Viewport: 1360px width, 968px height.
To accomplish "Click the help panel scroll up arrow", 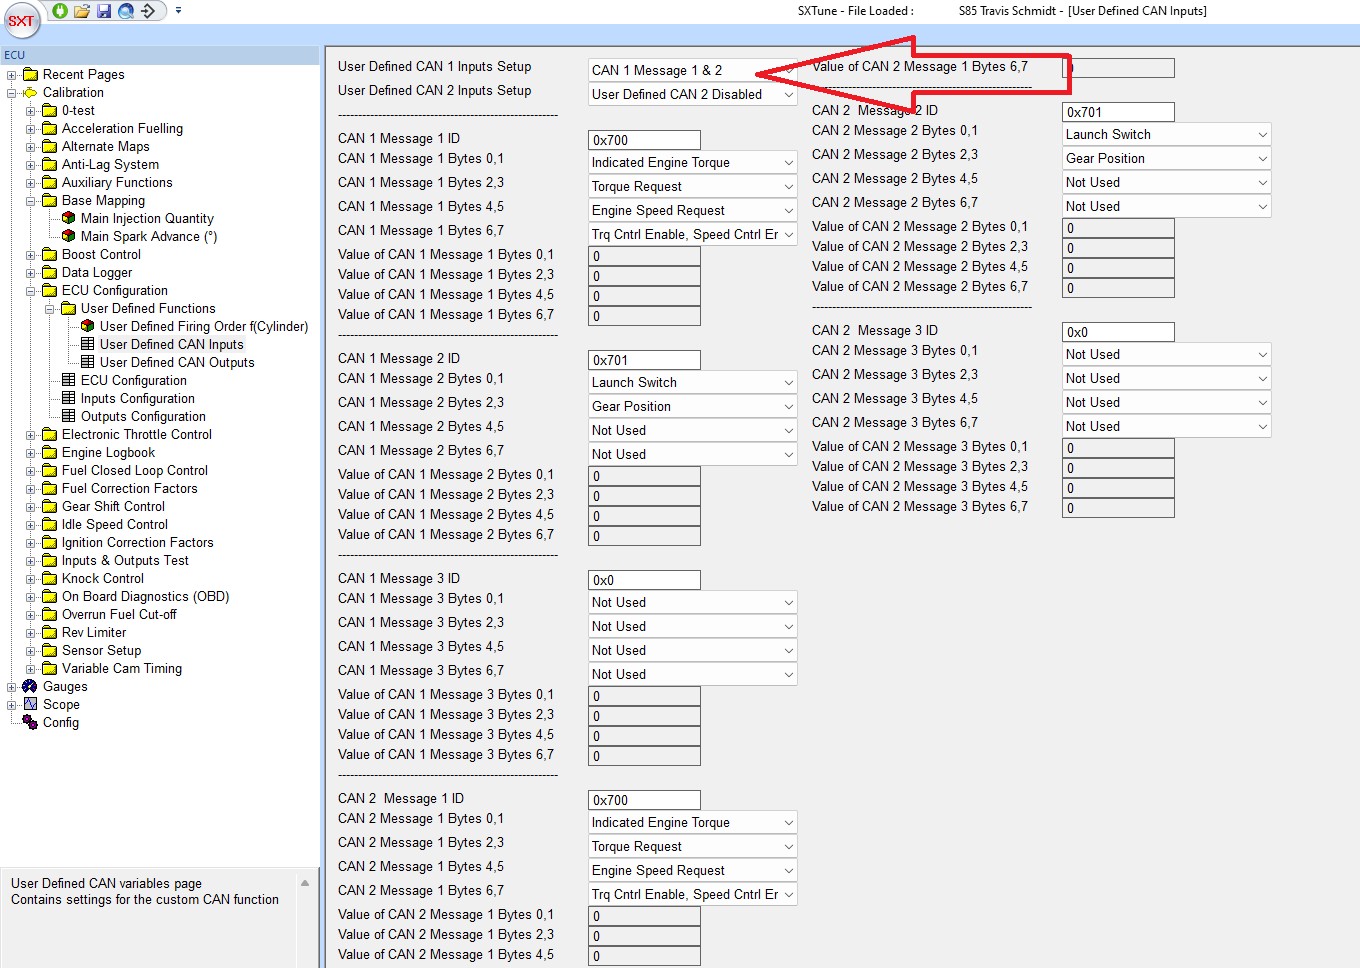I will point(305,883).
